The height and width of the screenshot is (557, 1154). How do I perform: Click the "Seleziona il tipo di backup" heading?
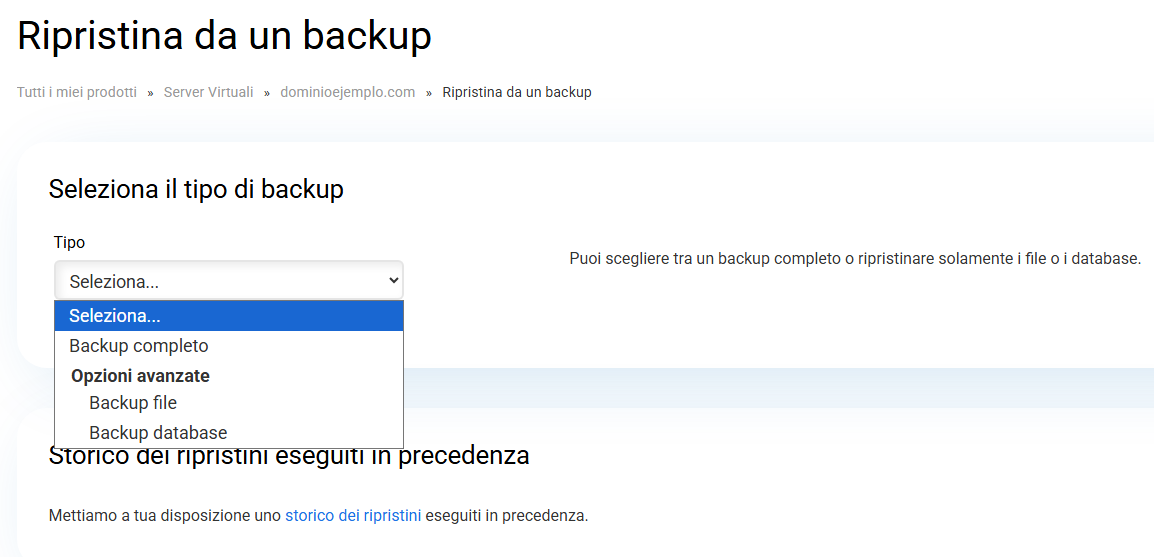pos(196,189)
